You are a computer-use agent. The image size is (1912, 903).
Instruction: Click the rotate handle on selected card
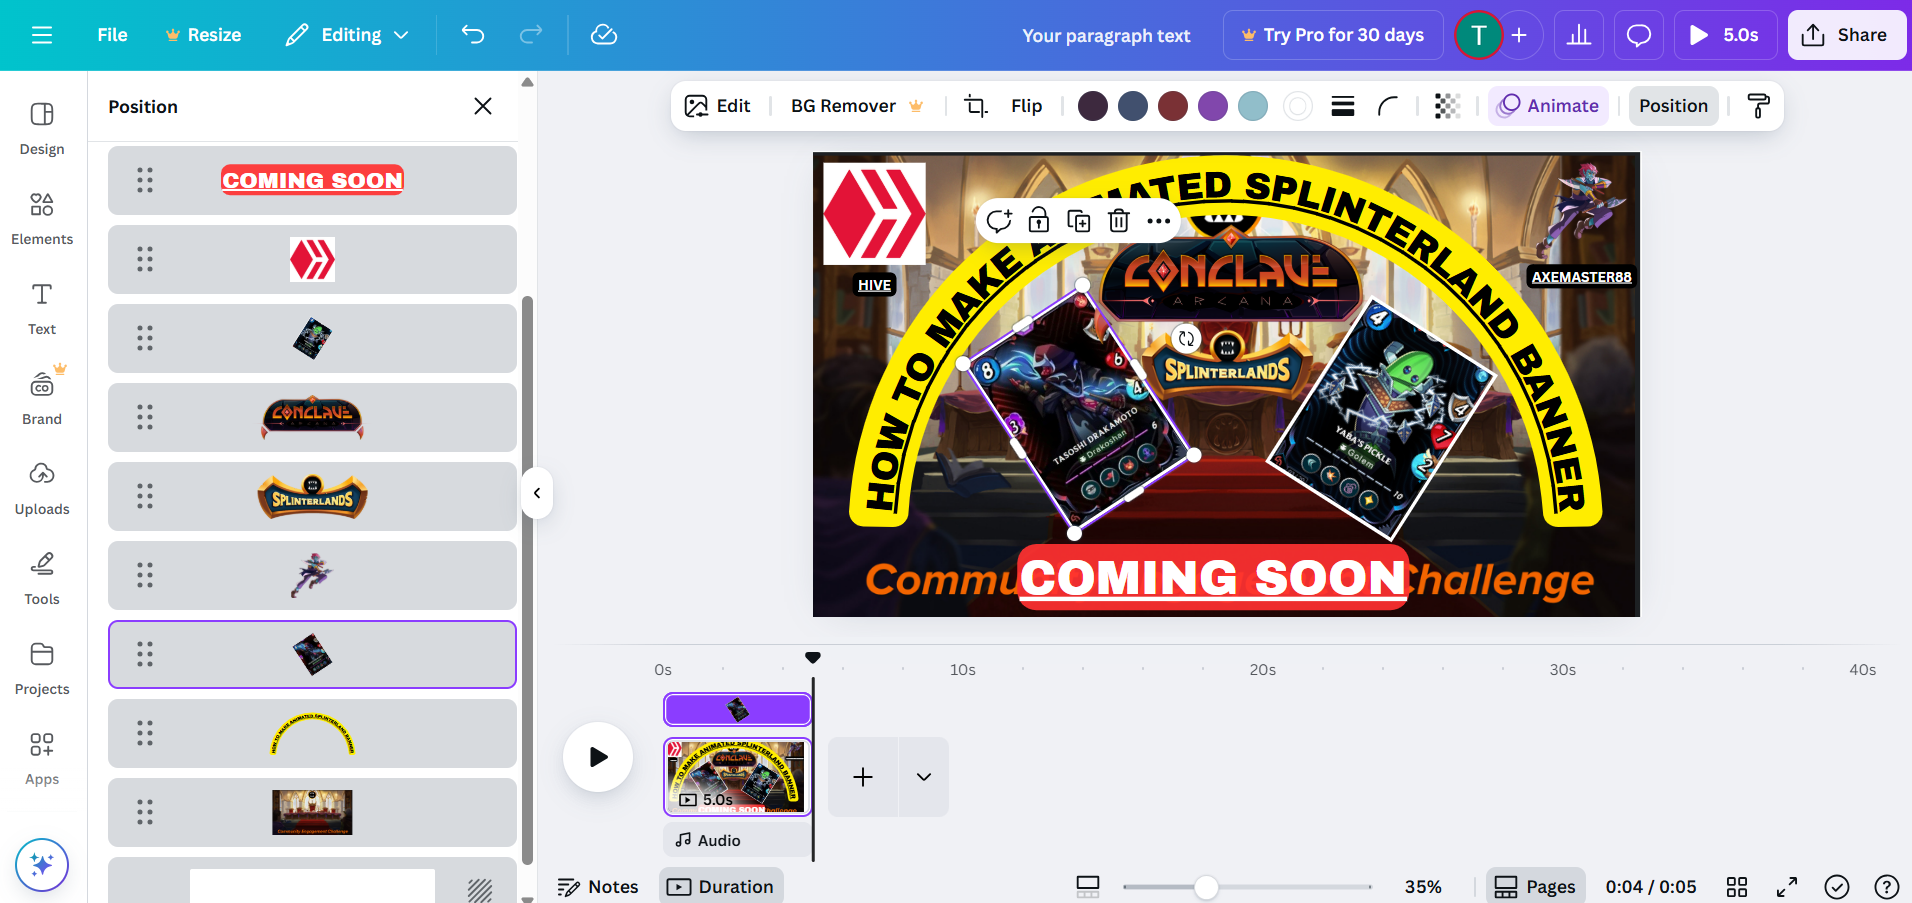[1186, 339]
